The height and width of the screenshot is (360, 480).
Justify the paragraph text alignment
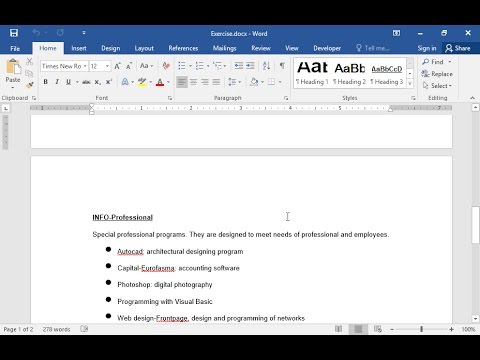click(x=216, y=82)
